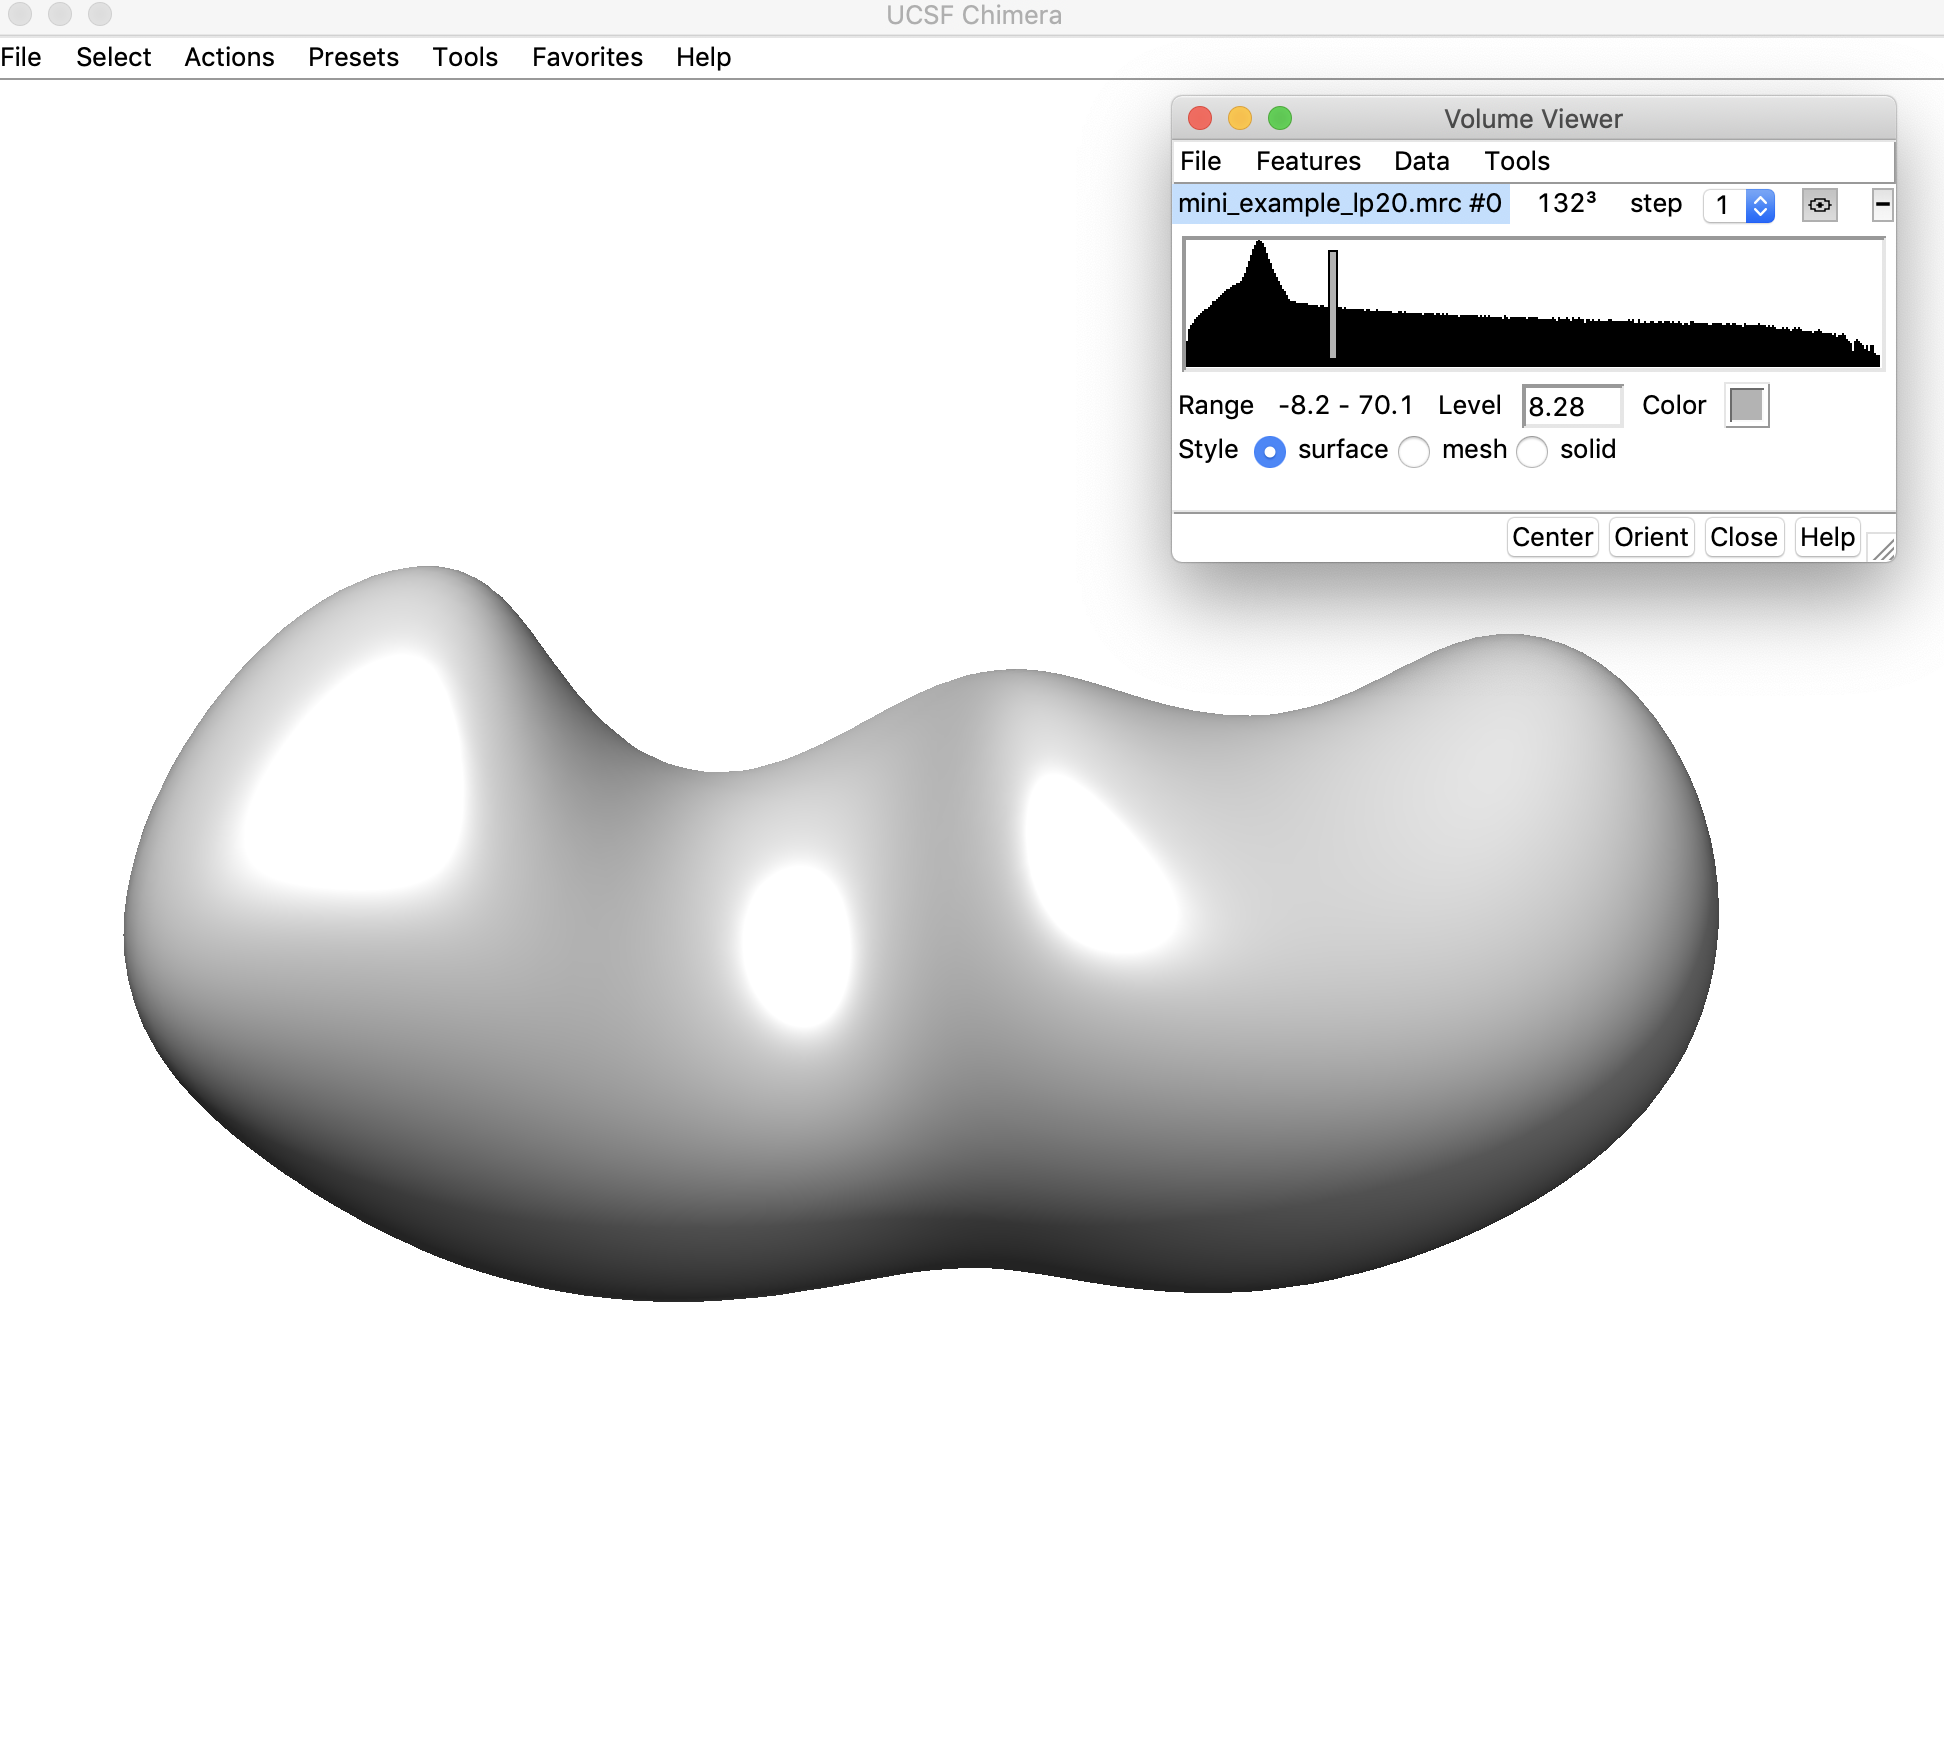The image size is (1944, 1752).
Task: Switch display style to mesh
Action: [1414, 452]
